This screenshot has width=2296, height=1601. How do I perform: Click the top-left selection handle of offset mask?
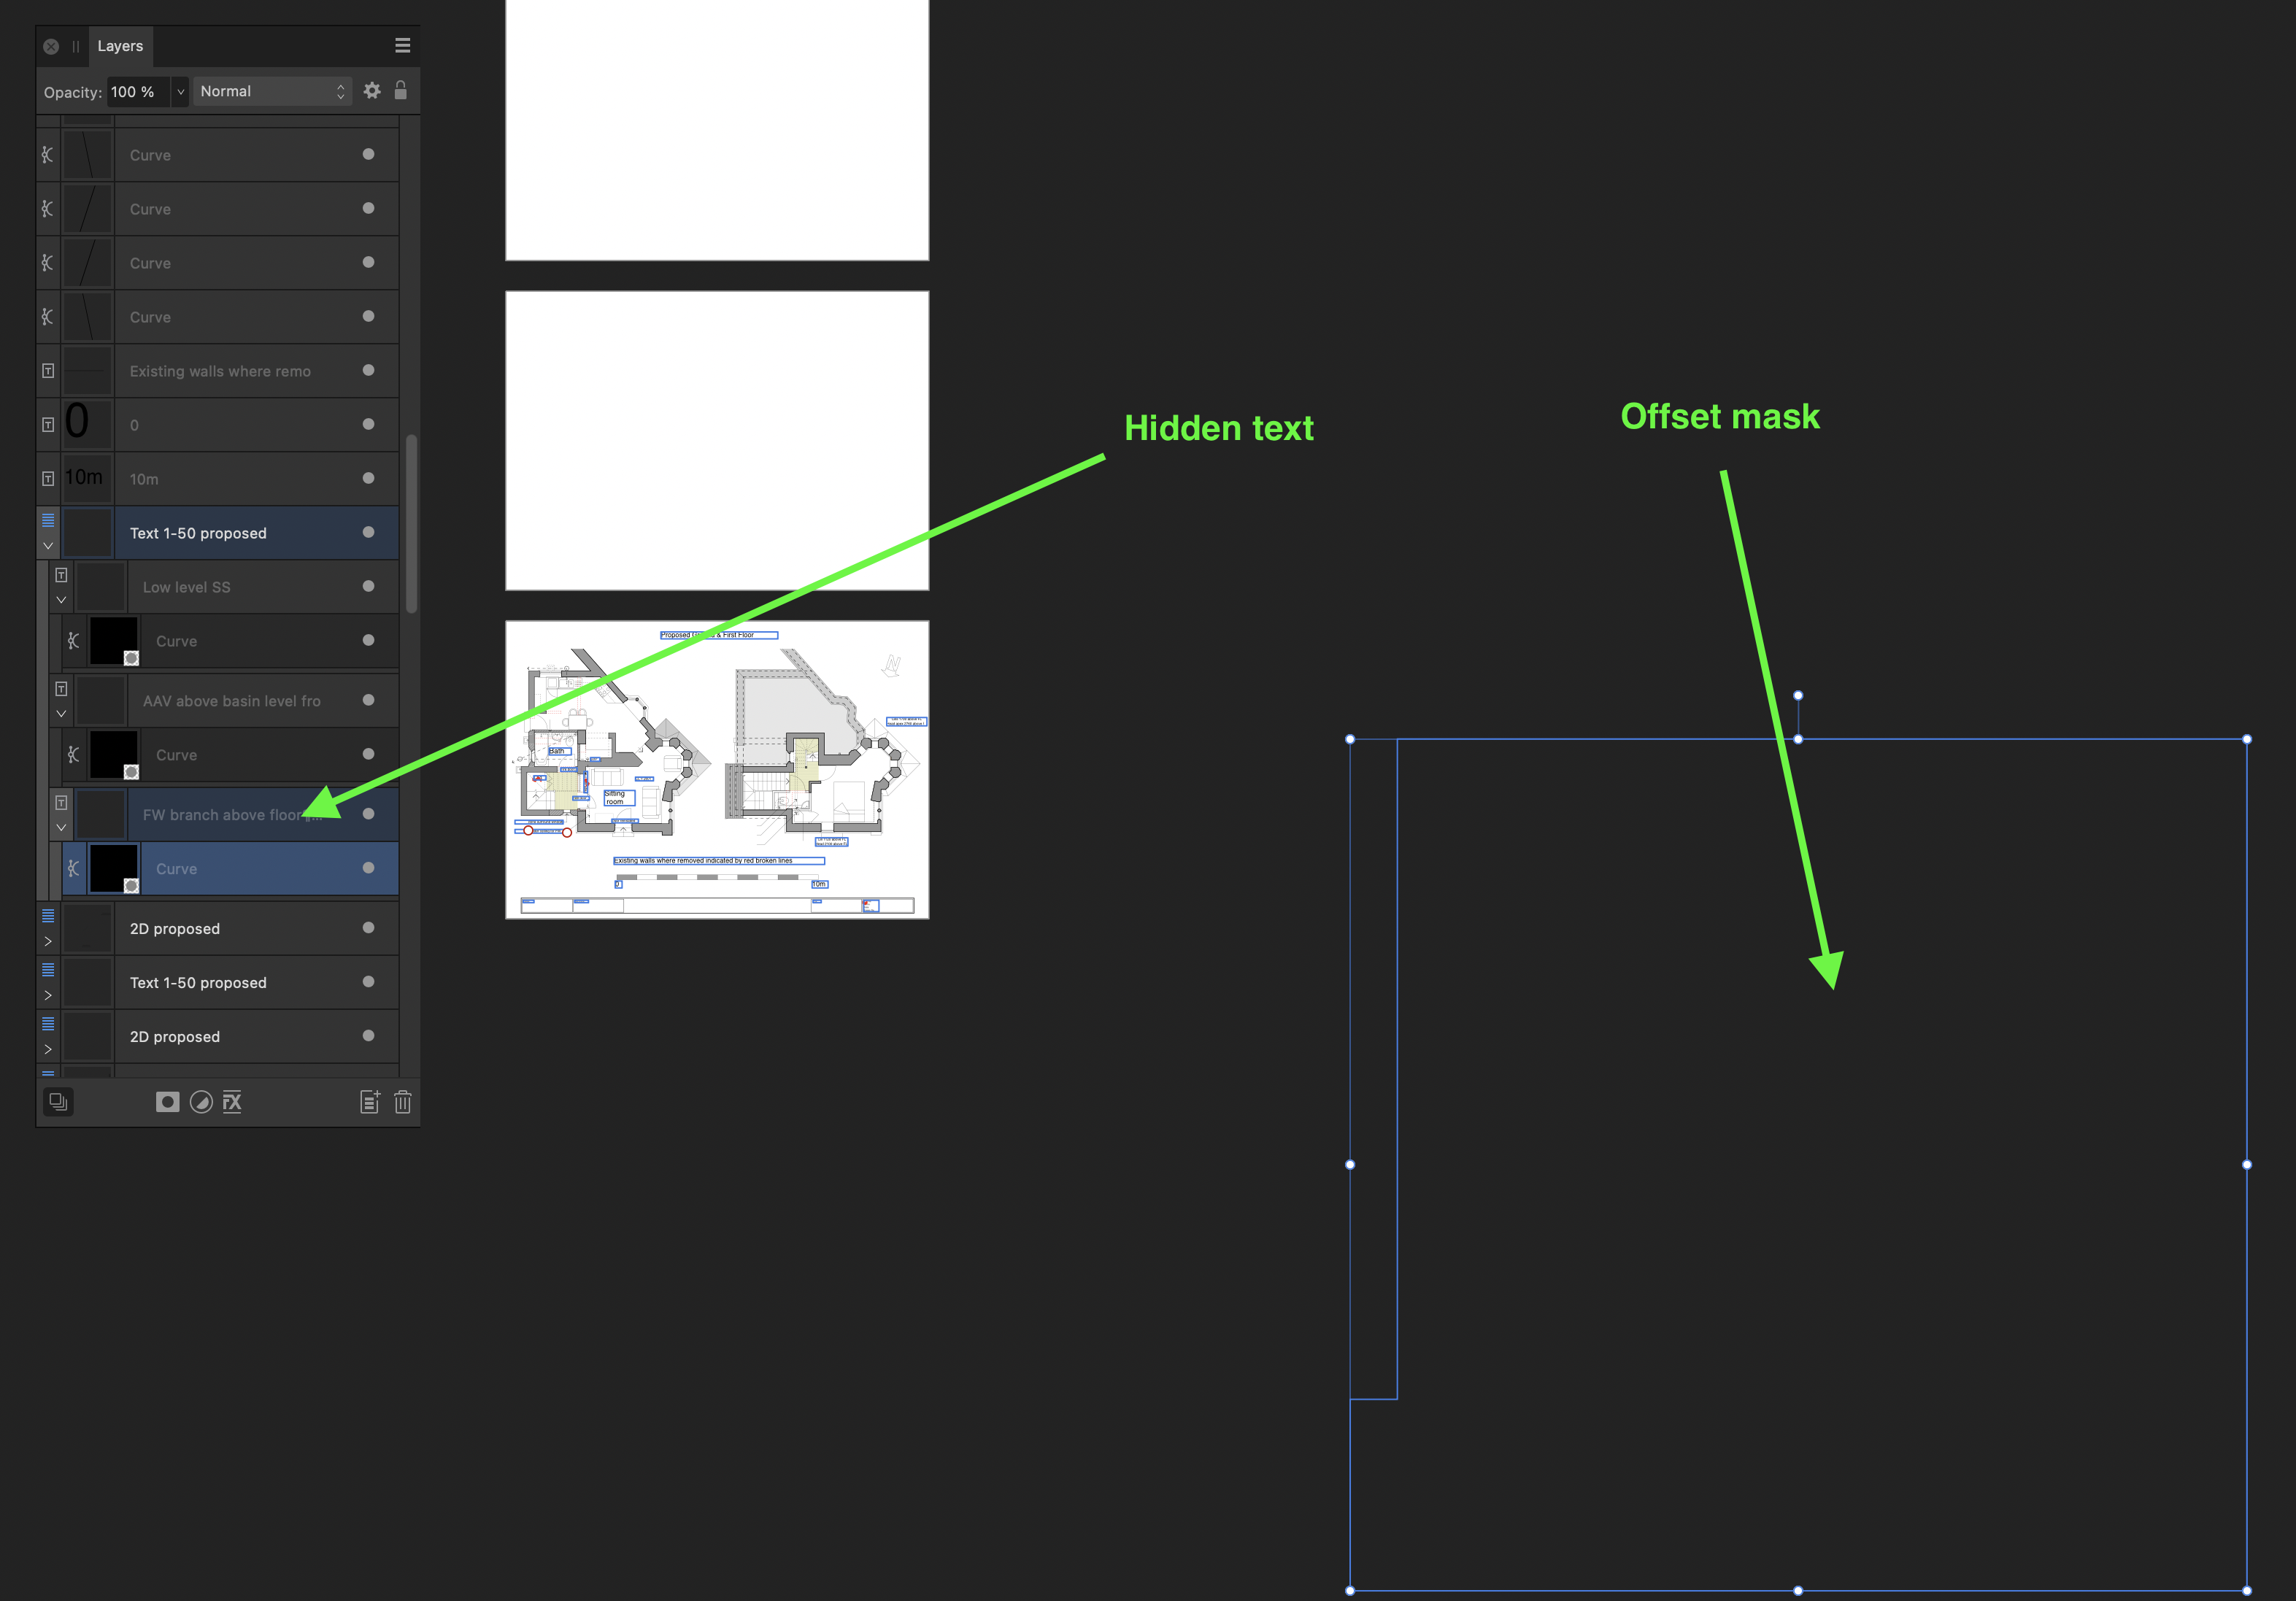pos(1350,739)
